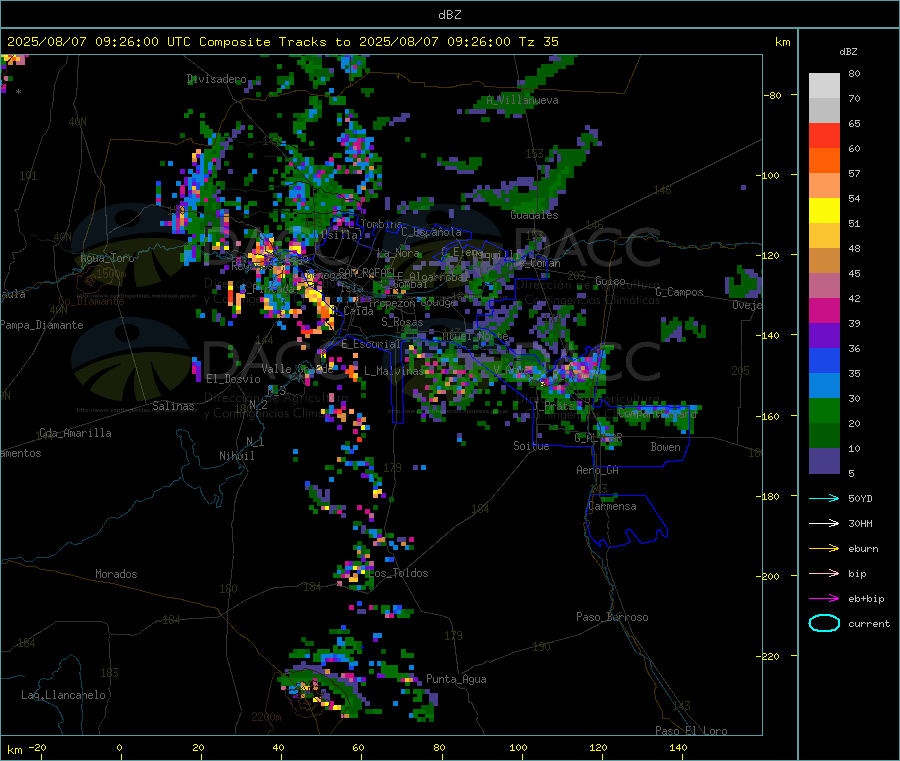Click the '100' x-axis tick label
Viewport: 900px width, 761px height.
click(x=518, y=747)
